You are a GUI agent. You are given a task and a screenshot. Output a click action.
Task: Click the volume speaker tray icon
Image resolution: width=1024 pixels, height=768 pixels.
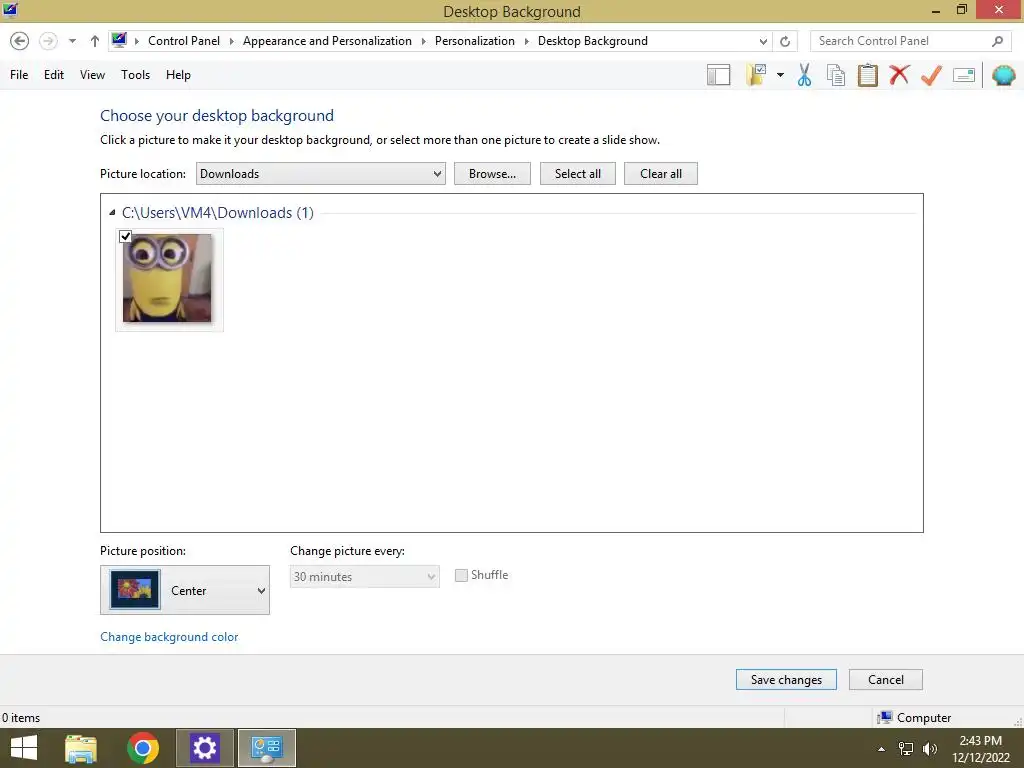(930, 749)
